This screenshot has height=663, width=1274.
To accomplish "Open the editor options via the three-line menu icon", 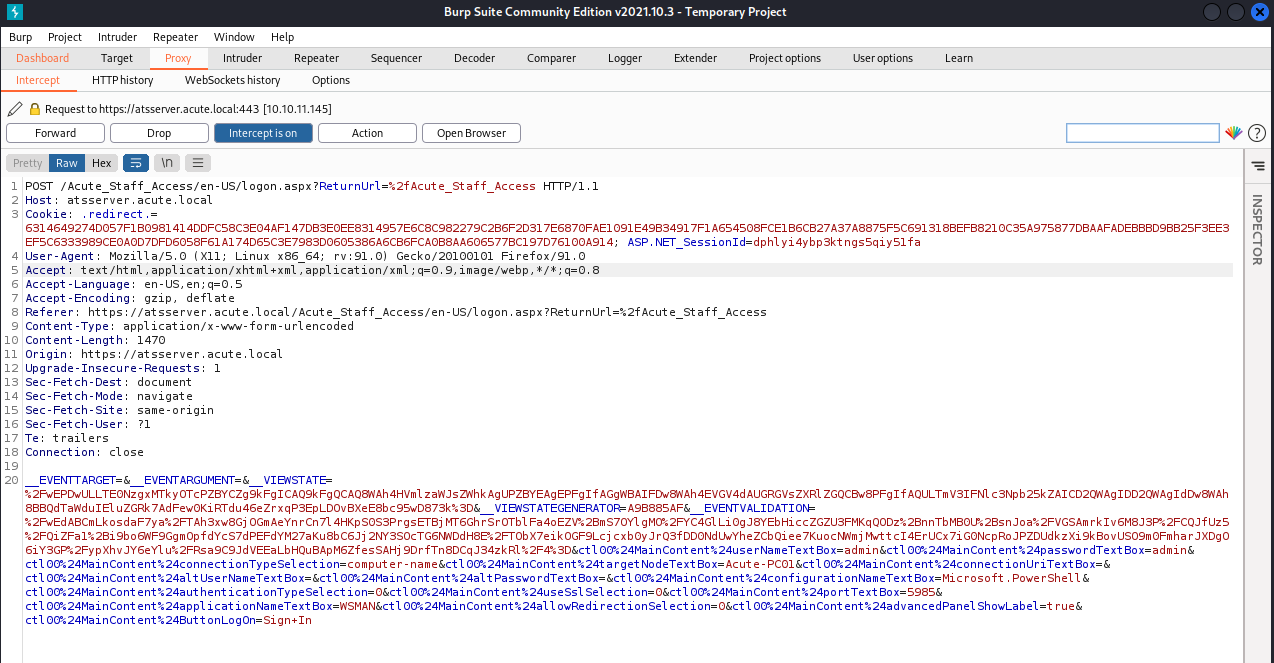I will [196, 162].
